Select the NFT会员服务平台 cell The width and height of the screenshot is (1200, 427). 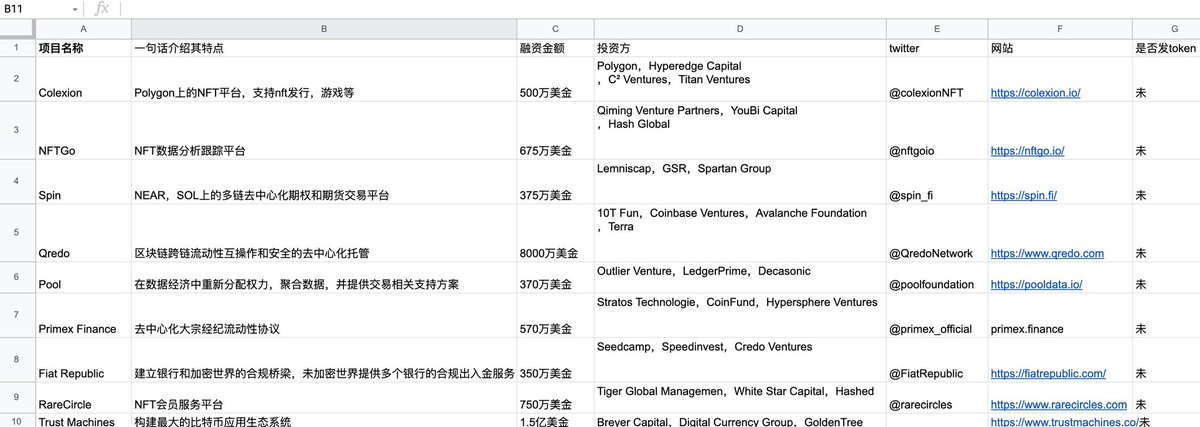(324, 397)
